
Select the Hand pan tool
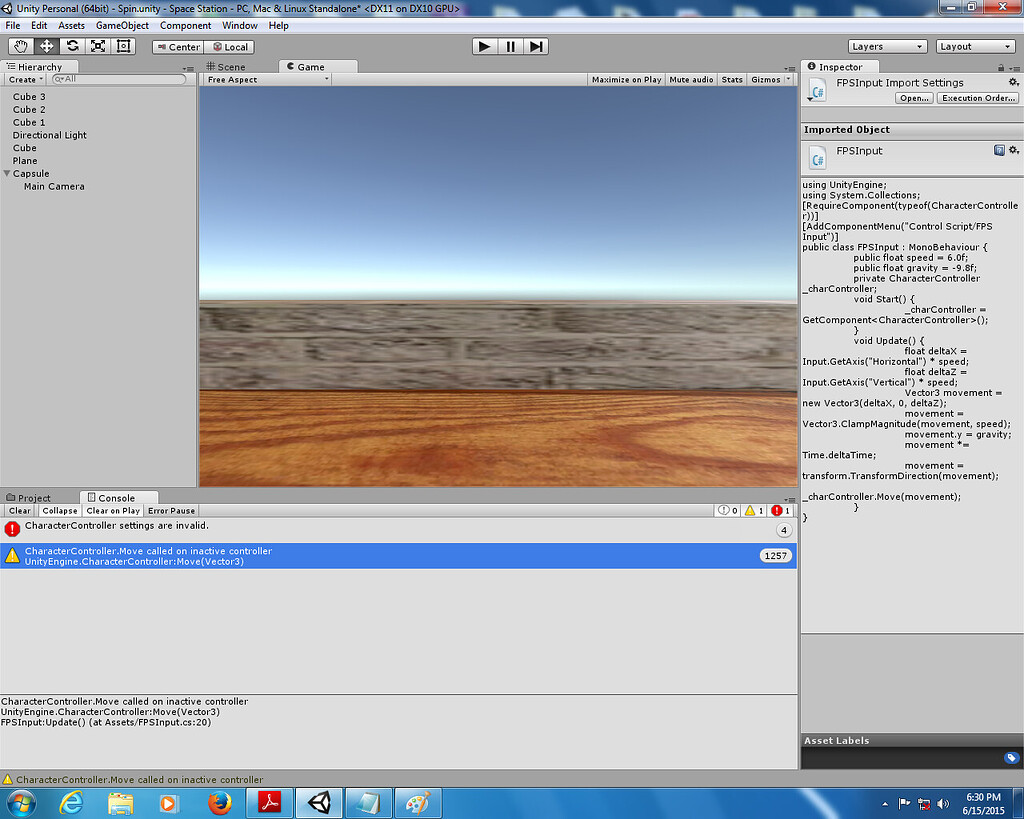pos(20,46)
